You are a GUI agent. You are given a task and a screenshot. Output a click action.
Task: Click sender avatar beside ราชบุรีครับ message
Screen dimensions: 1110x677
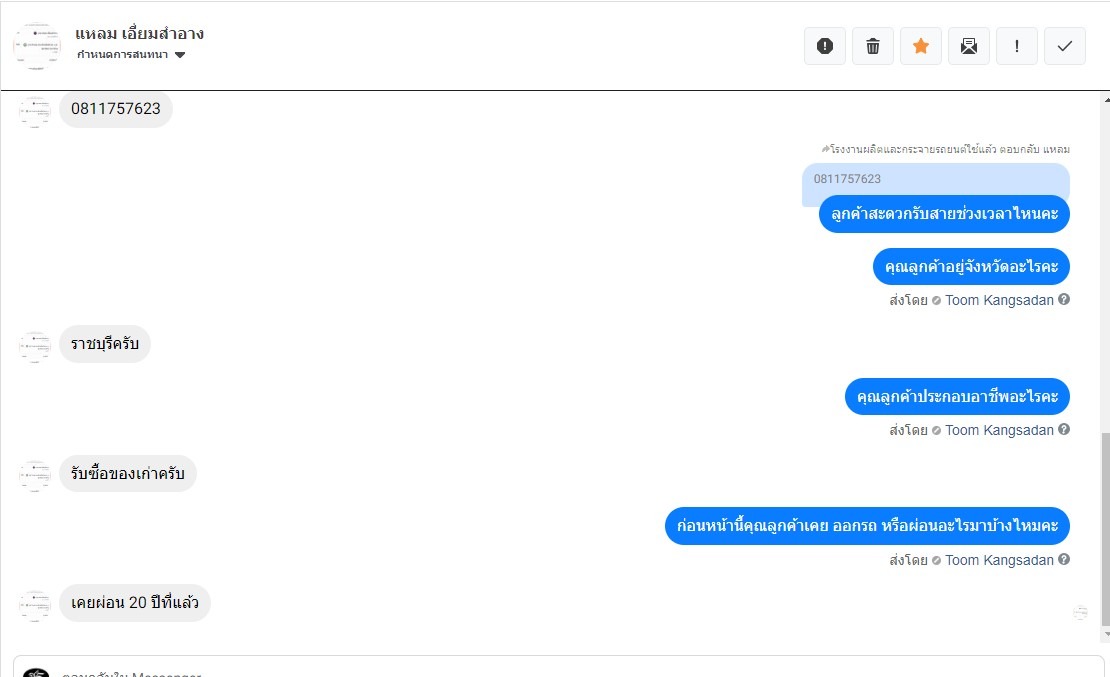(35, 347)
